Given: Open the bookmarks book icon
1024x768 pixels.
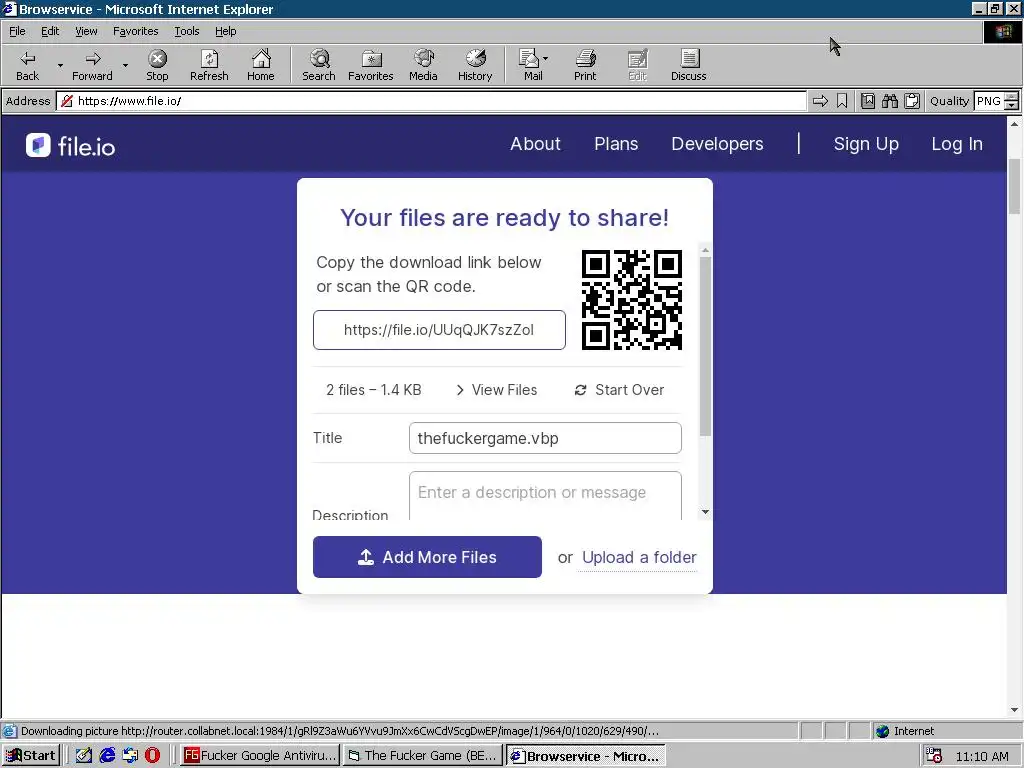Looking at the screenshot, I should point(867,101).
